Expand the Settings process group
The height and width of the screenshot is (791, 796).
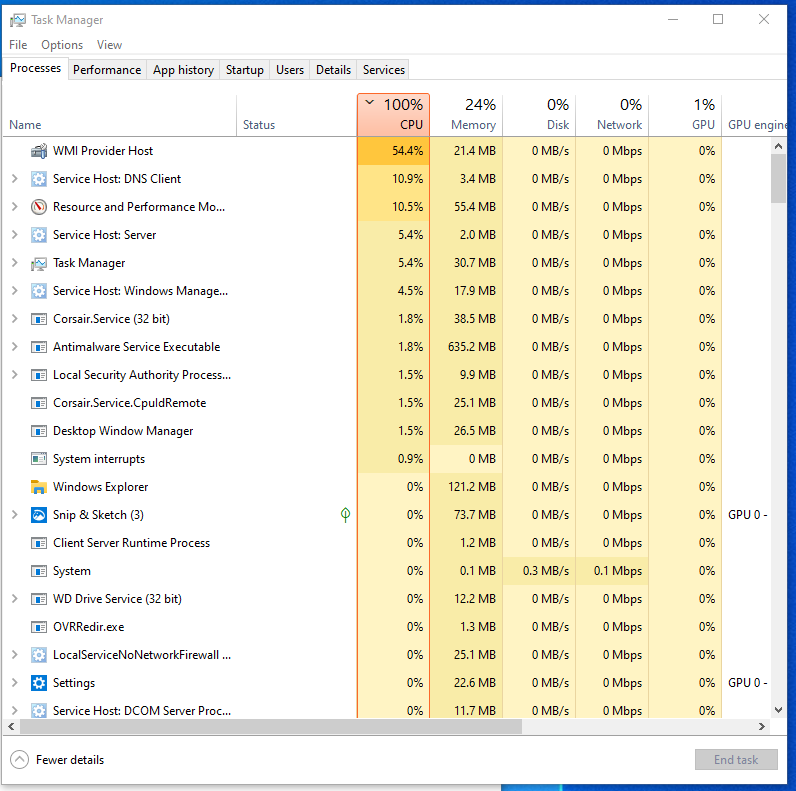15,683
